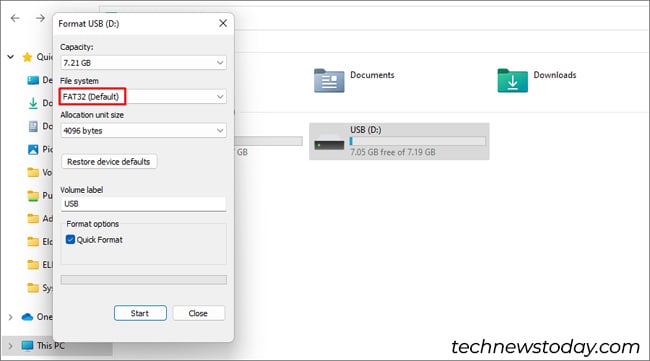Click Restore device defaults button
The width and height of the screenshot is (650, 361).
109,162
